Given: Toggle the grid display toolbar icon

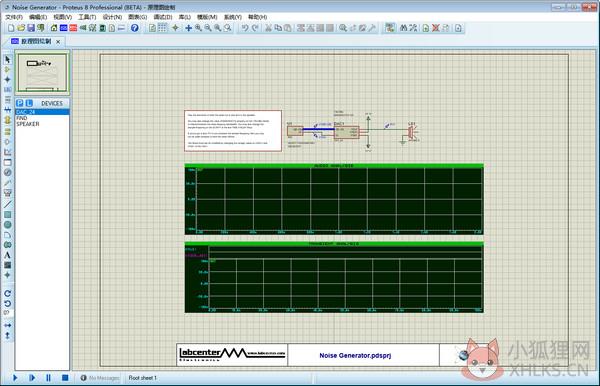Looking at the screenshot, I should click(162, 28).
